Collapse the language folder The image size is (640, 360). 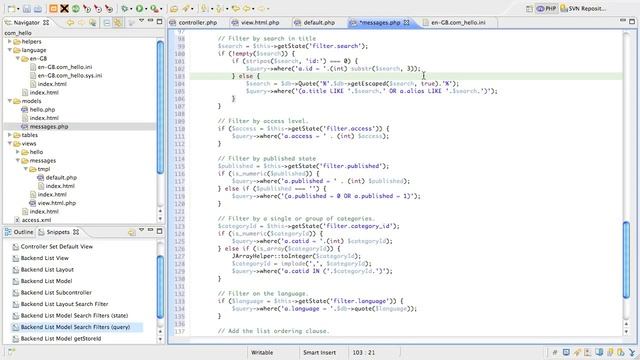pos(9,50)
